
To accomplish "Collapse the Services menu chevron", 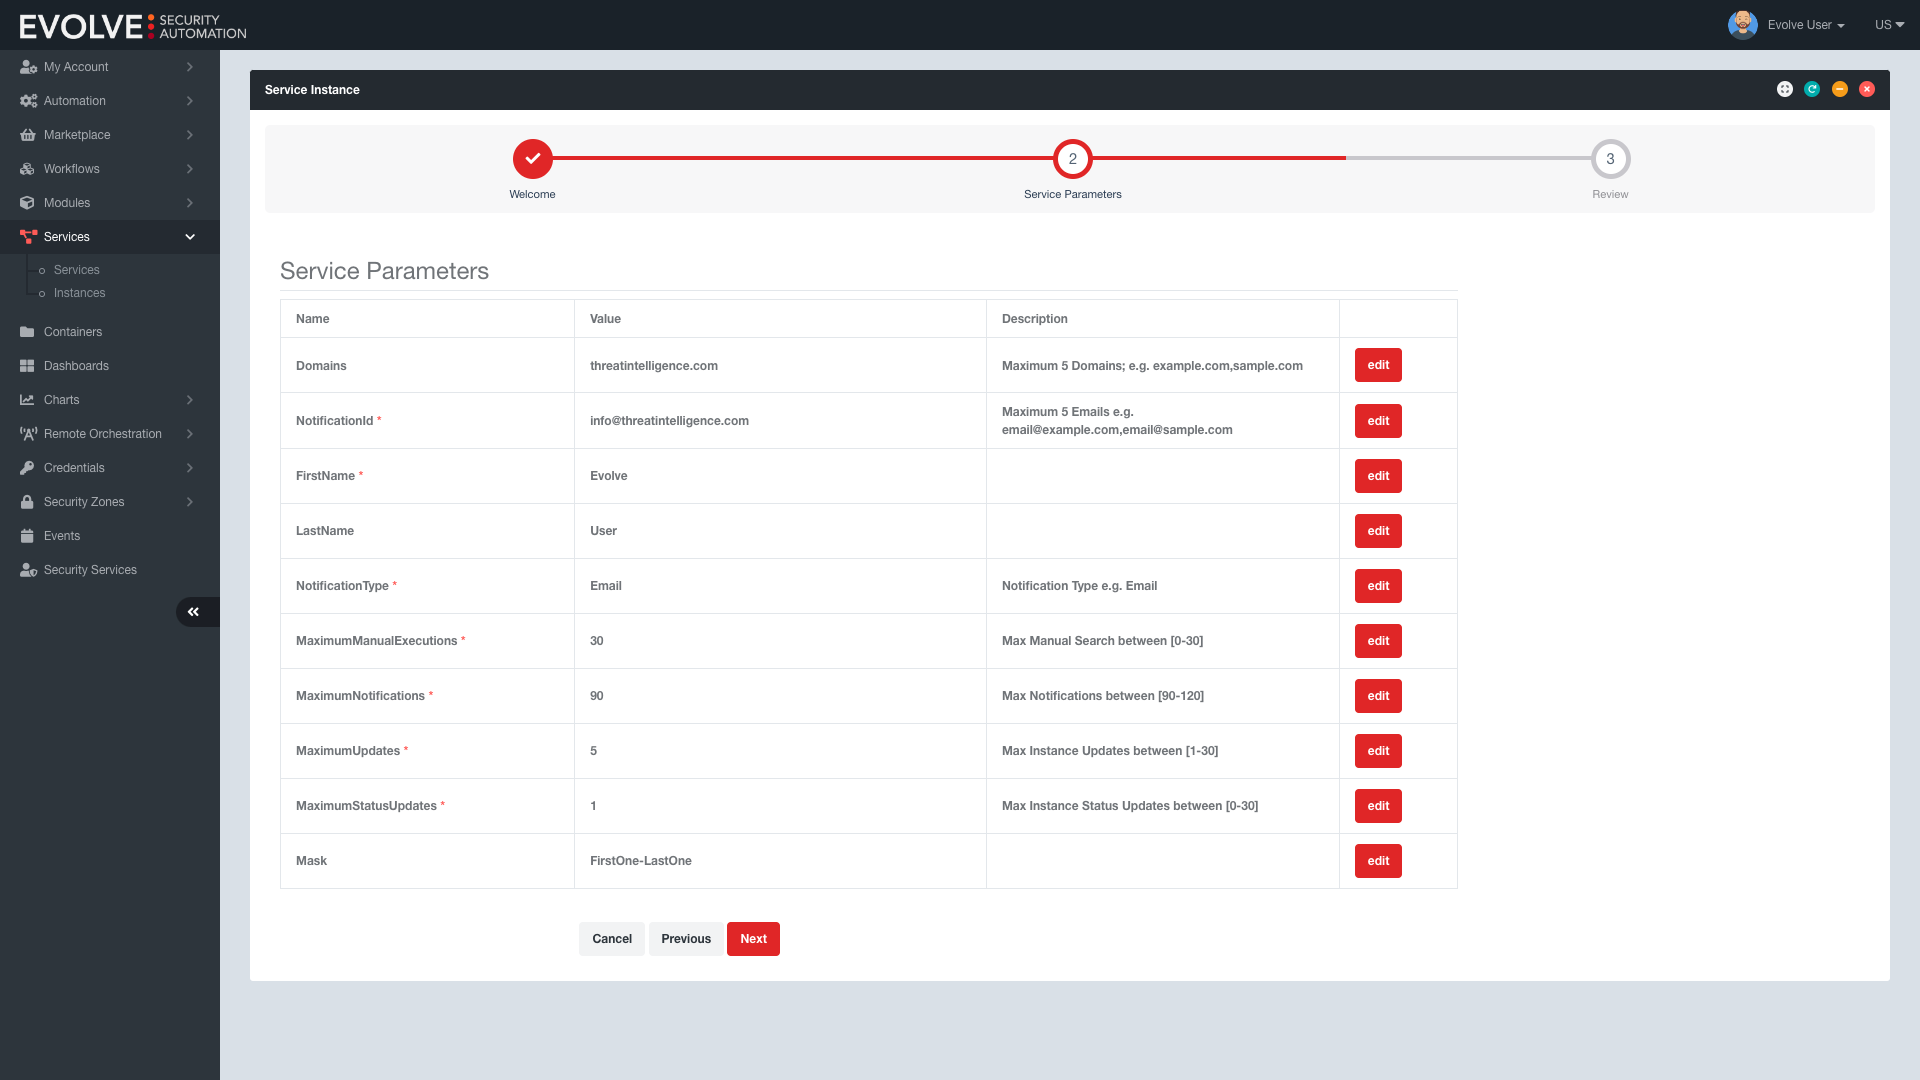I will [x=190, y=237].
